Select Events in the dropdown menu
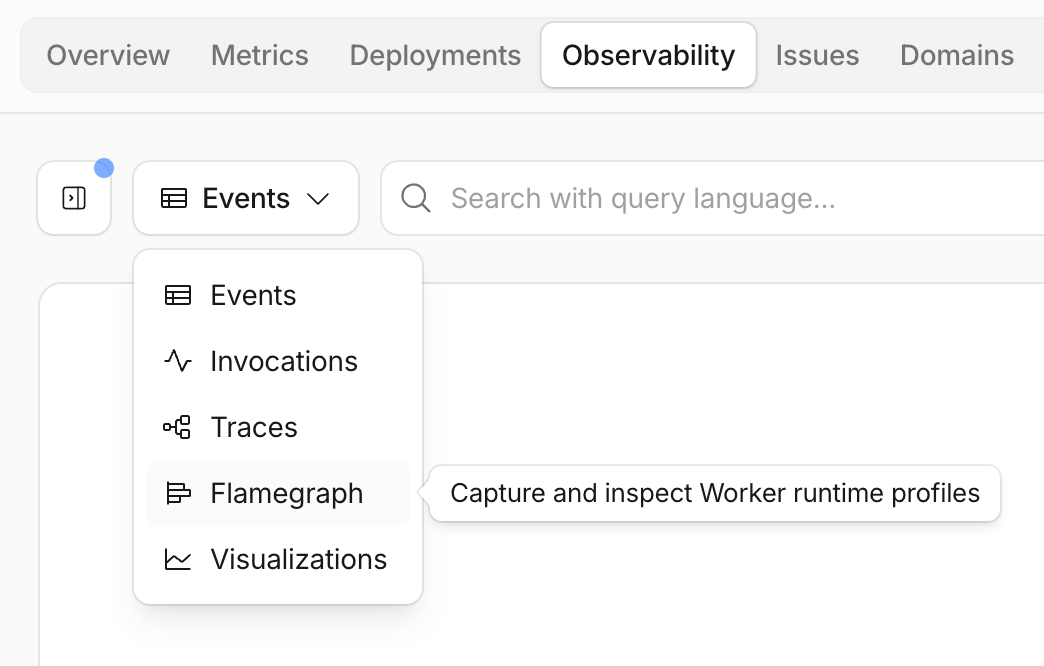Screen dimensions: 1044x666 click(x=278, y=295)
